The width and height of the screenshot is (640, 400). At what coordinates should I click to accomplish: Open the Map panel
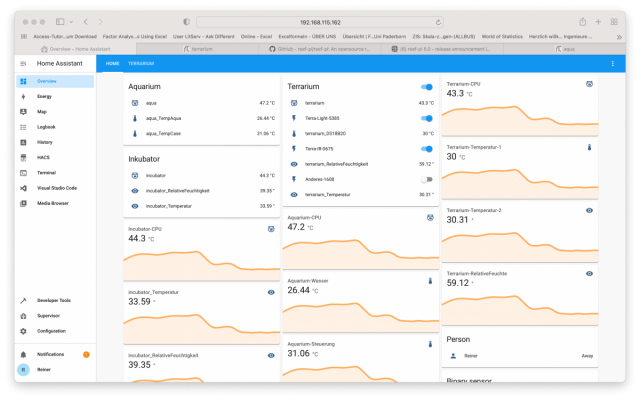tap(55, 111)
